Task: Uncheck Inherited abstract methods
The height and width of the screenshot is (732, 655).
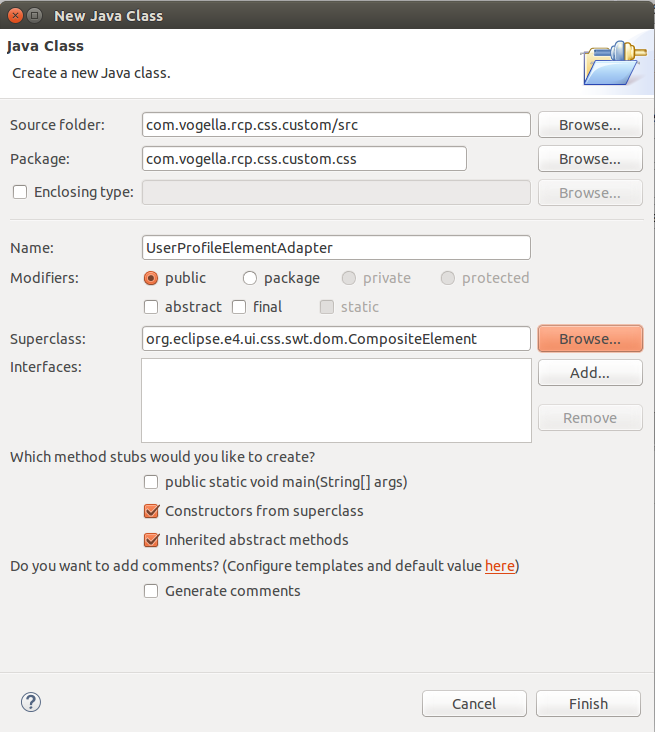Action: (151, 540)
